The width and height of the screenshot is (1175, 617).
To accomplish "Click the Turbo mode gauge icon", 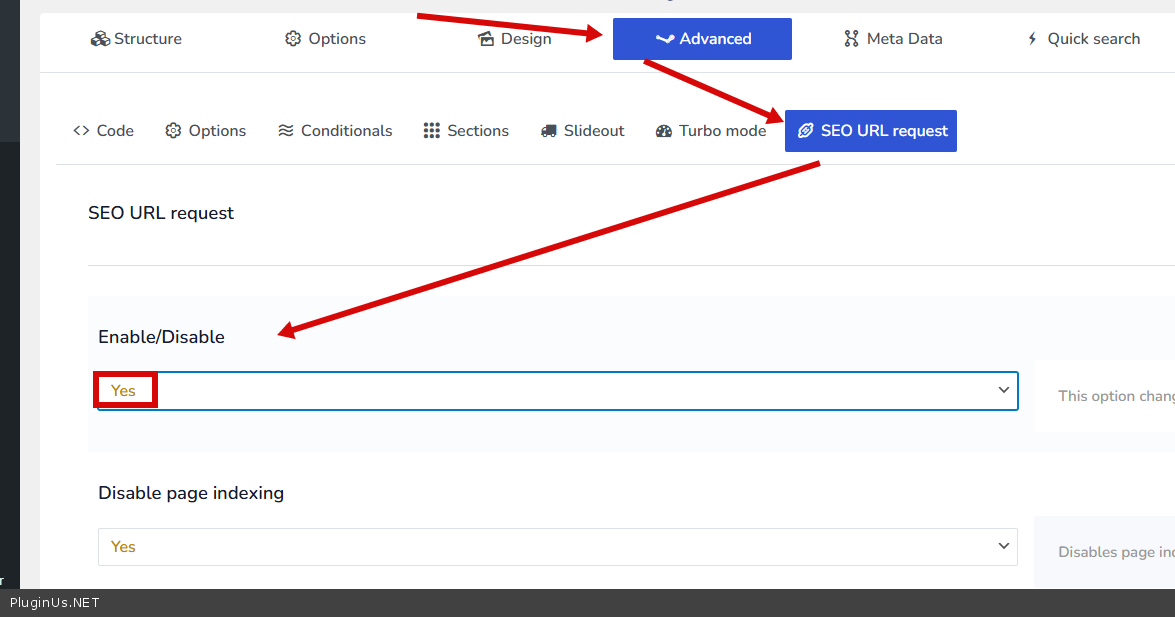I will (x=664, y=131).
